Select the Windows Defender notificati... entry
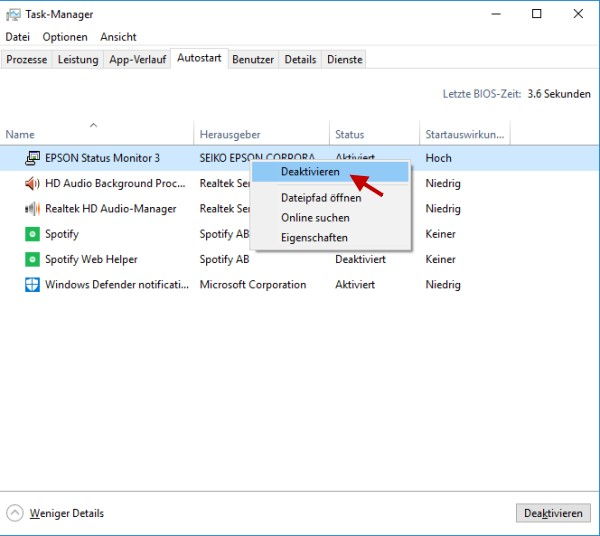 (117, 285)
